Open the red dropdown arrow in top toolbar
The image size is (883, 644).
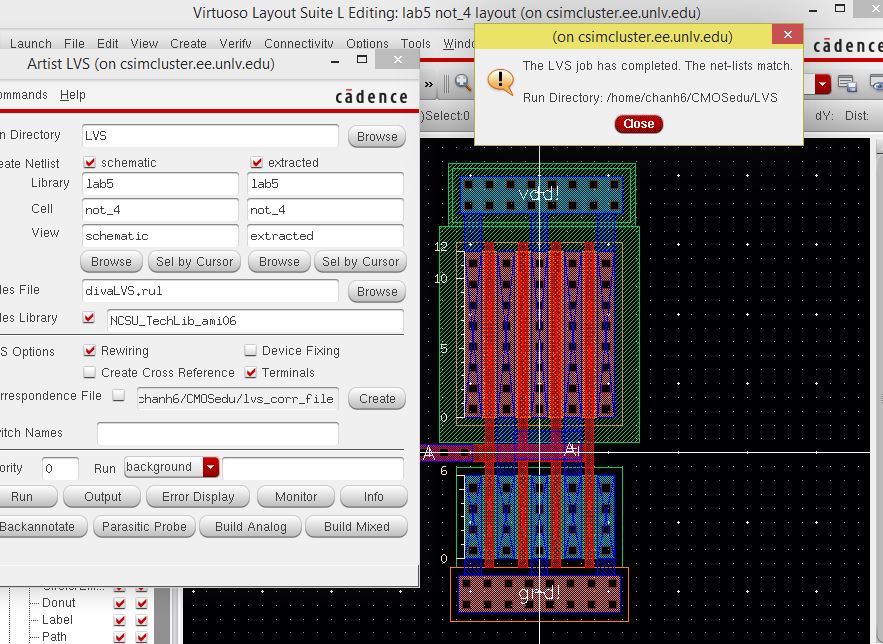(823, 84)
